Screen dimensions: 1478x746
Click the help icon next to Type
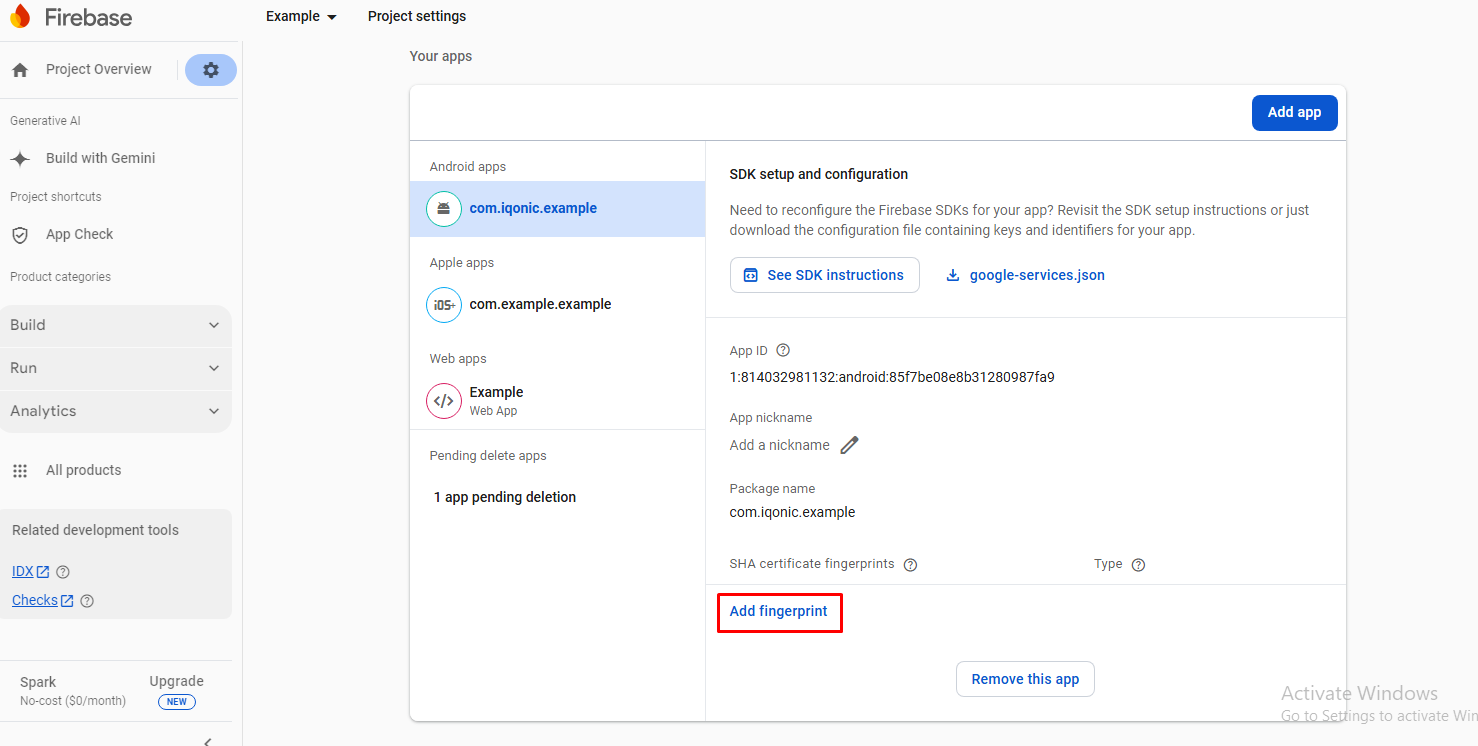(x=1138, y=565)
